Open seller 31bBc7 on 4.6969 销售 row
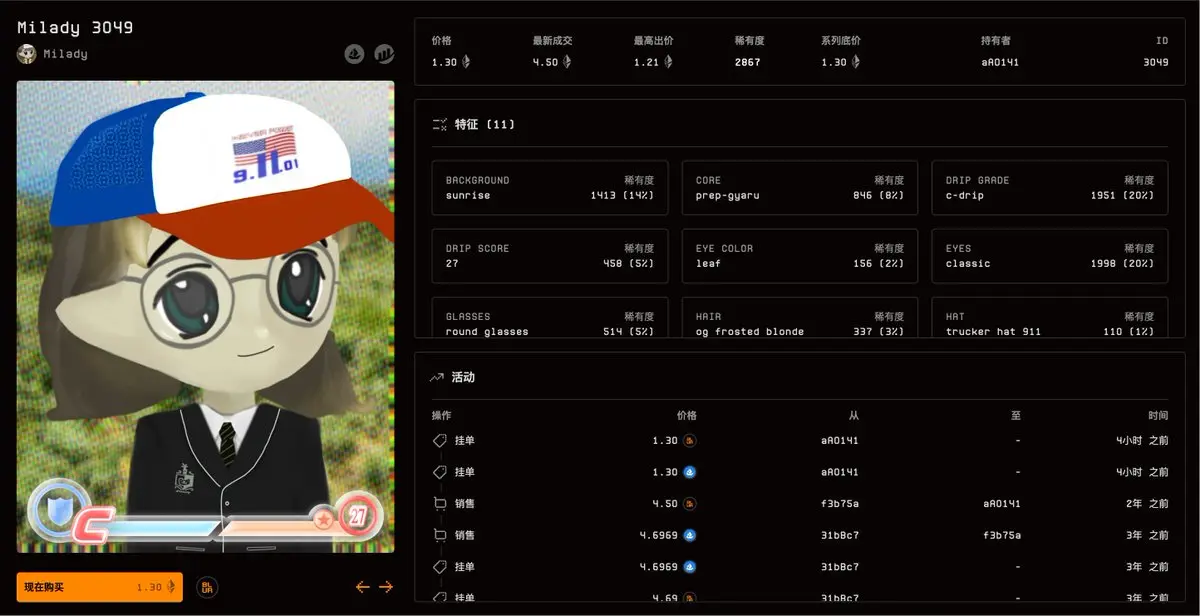 840,536
